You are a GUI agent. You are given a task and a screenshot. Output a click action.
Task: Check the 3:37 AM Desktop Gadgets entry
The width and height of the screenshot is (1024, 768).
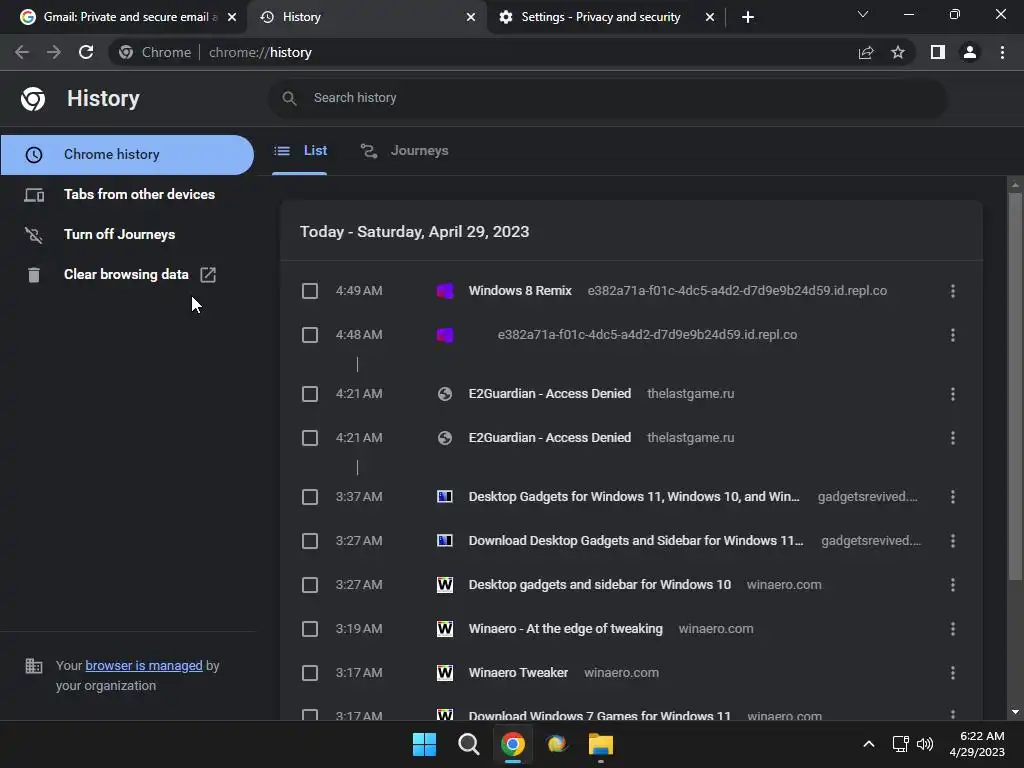(x=310, y=497)
